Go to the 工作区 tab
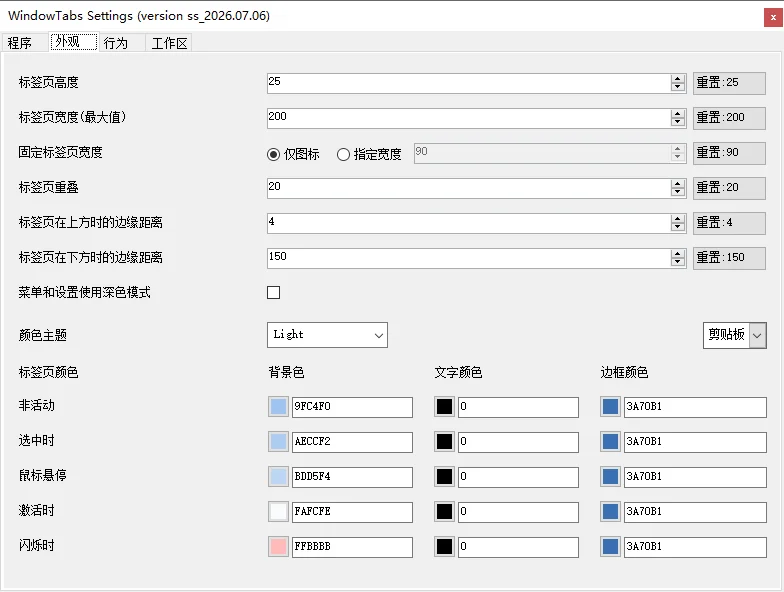The width and height of the screenshot is (784, 592). (169, 42)
